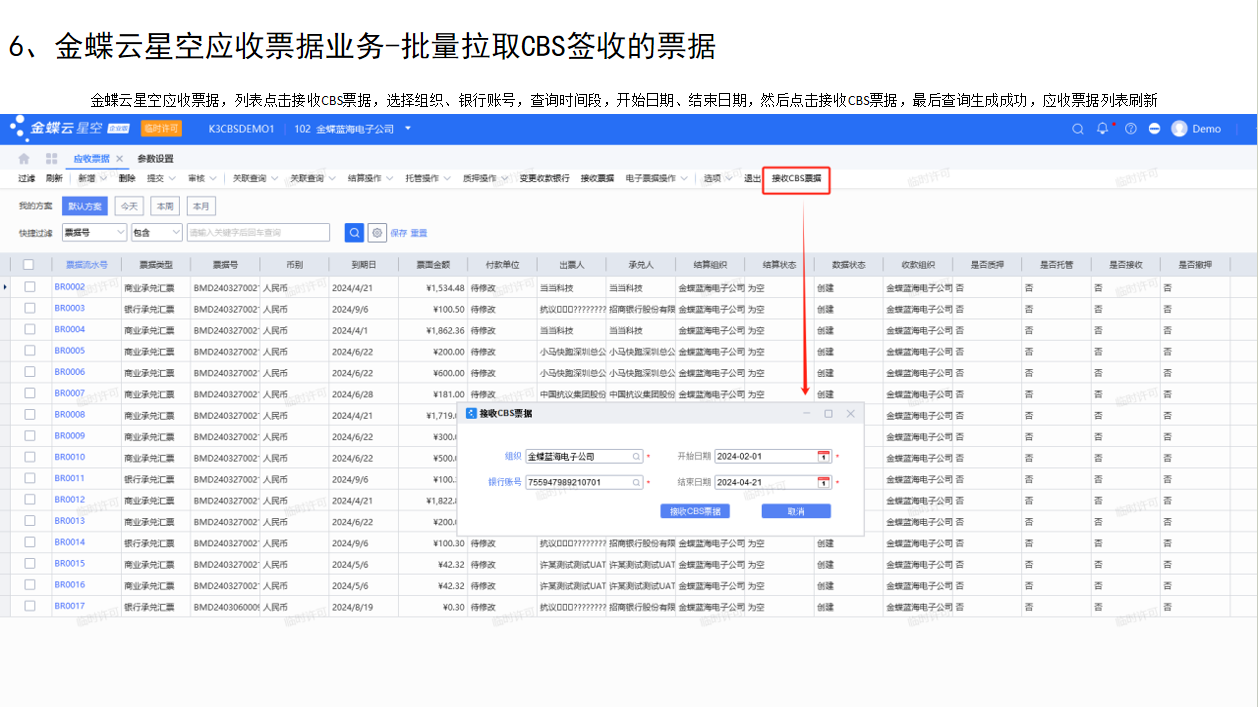
Task: Expand the 审核 toolbar dropdown
Action: tap(213, 178)
